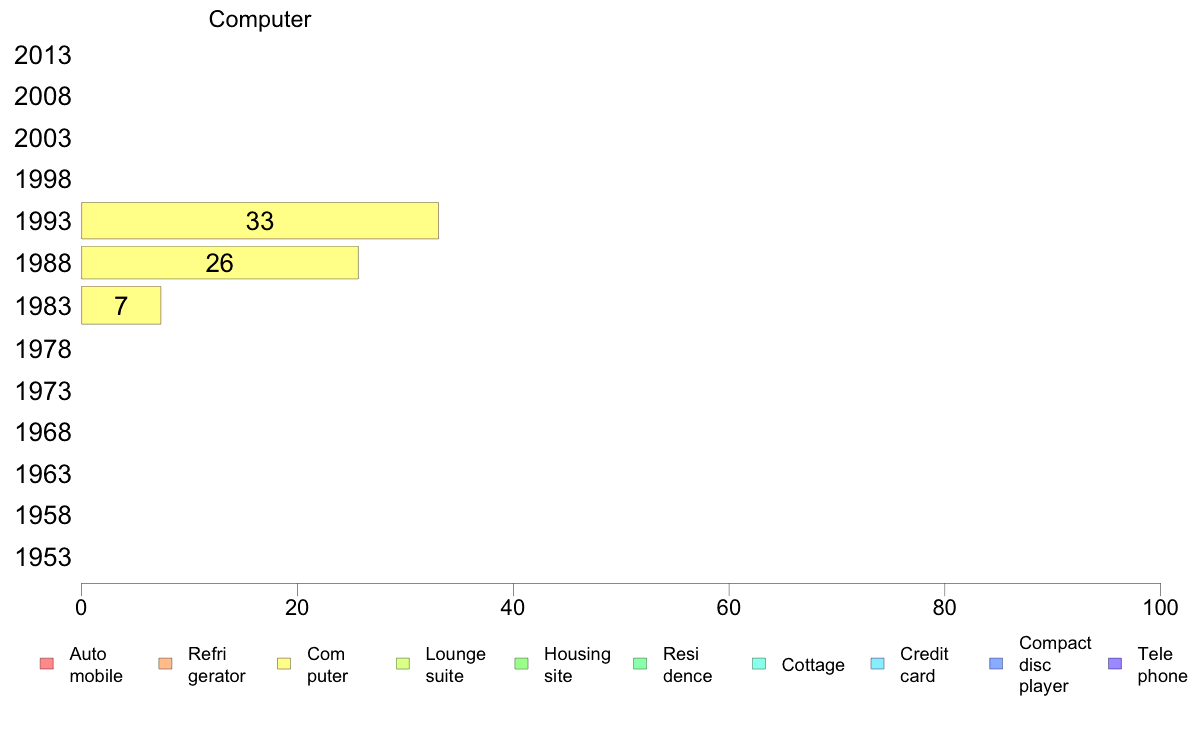Select the 1988 bar showing 26
The width and height of the screenshot is (1188, 736).
(220, 263)
